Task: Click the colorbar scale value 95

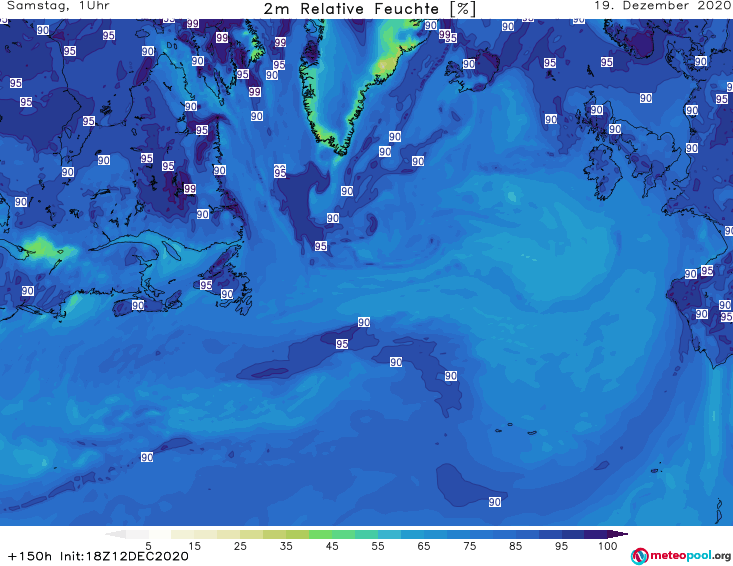Action: coord(561,546)
